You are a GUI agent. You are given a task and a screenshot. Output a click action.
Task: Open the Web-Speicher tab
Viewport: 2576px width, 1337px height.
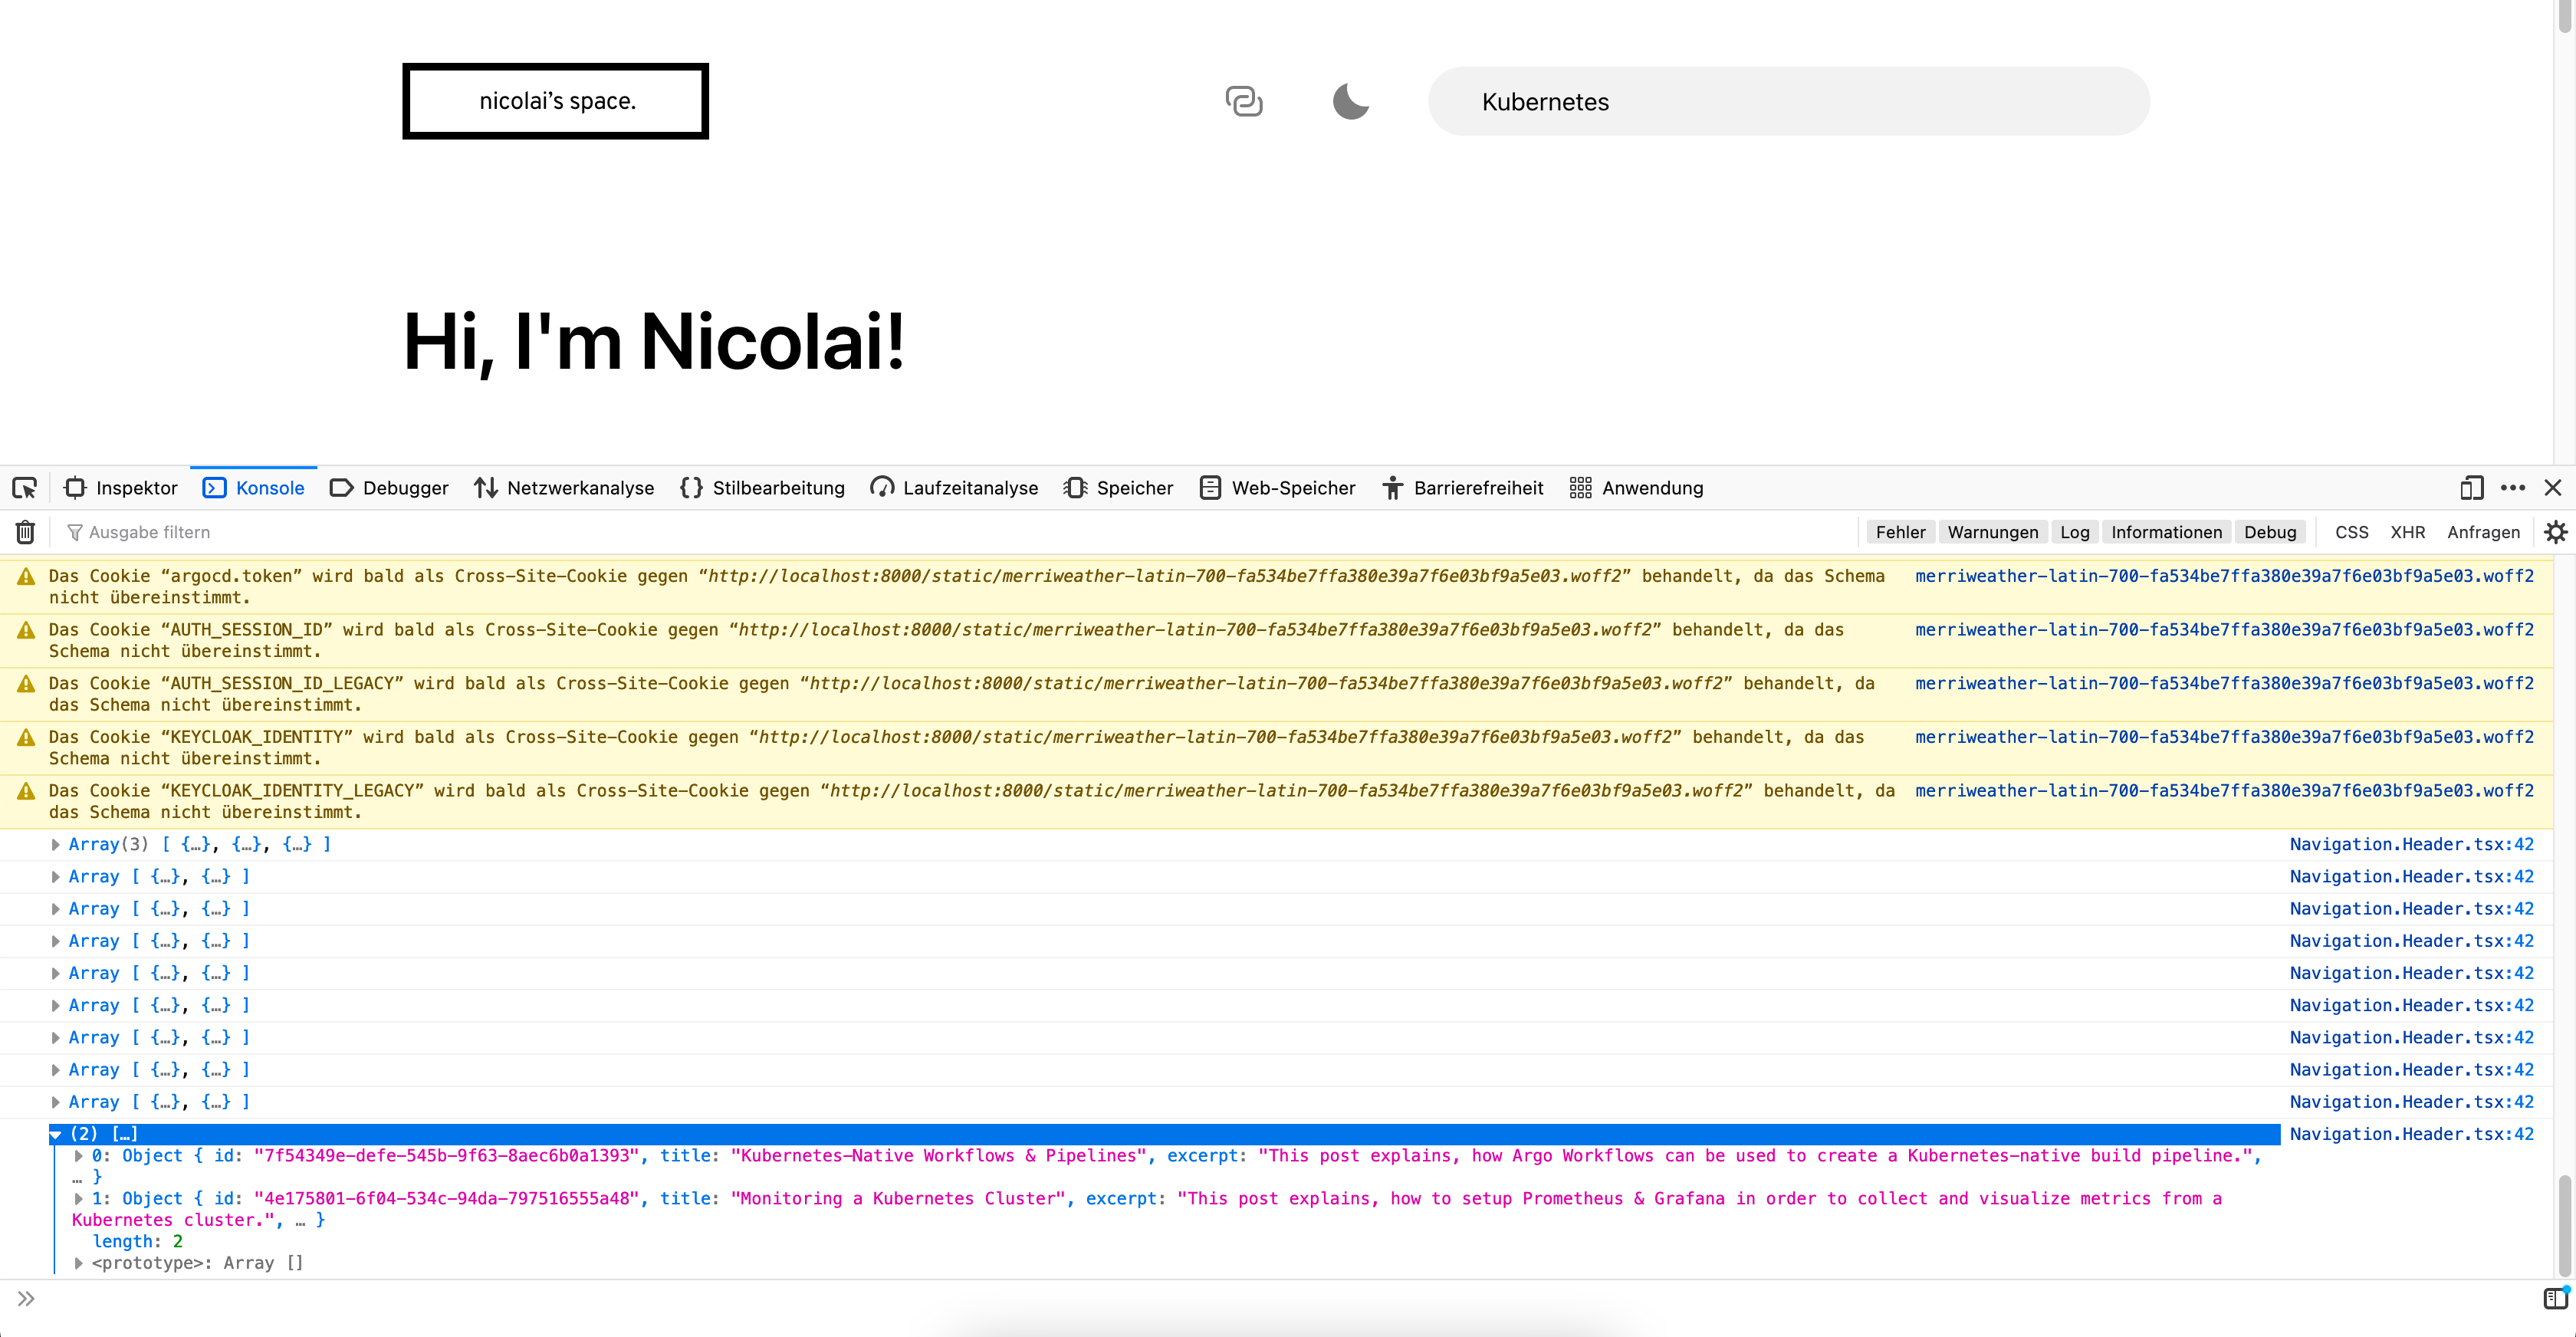pos(1279,488)
